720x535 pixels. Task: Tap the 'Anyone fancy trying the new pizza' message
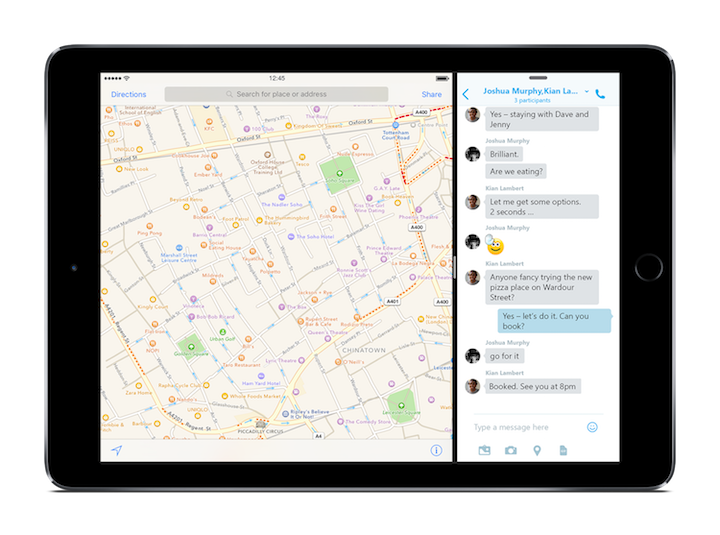click(x=542, y=287)
